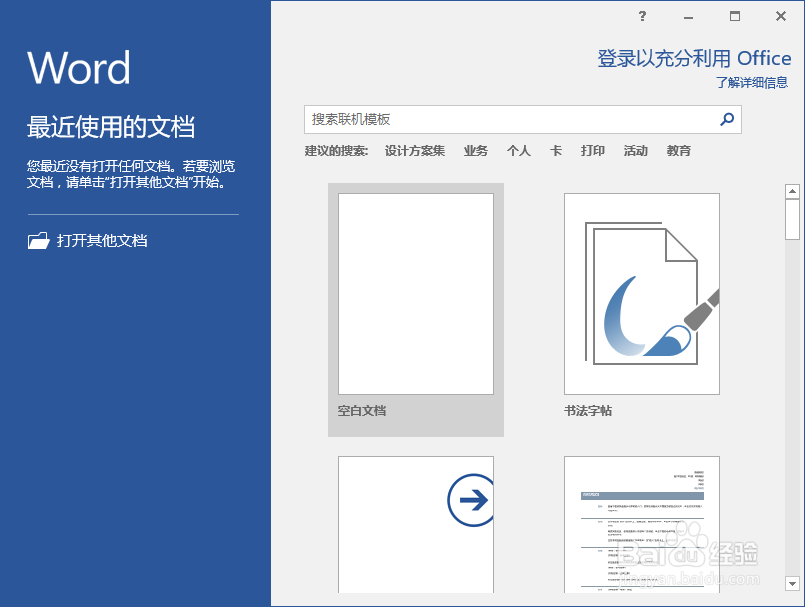Open the resume-style template thumbnail
Viewport: 805px width, 607px height.
[642, 524]
